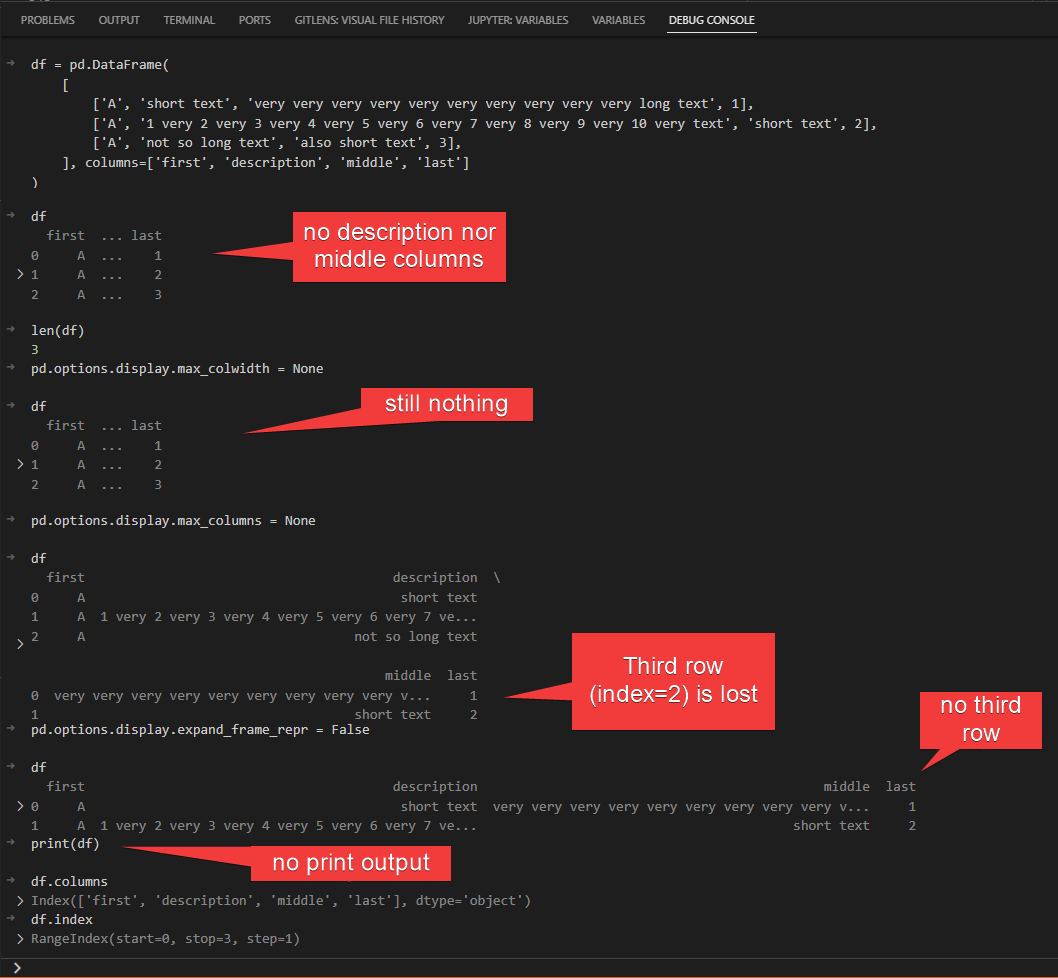Expand the chevron beside the RangeIndex output
Image resolution: width=1058 pixels, height=978 pixels.
point(20,938)
